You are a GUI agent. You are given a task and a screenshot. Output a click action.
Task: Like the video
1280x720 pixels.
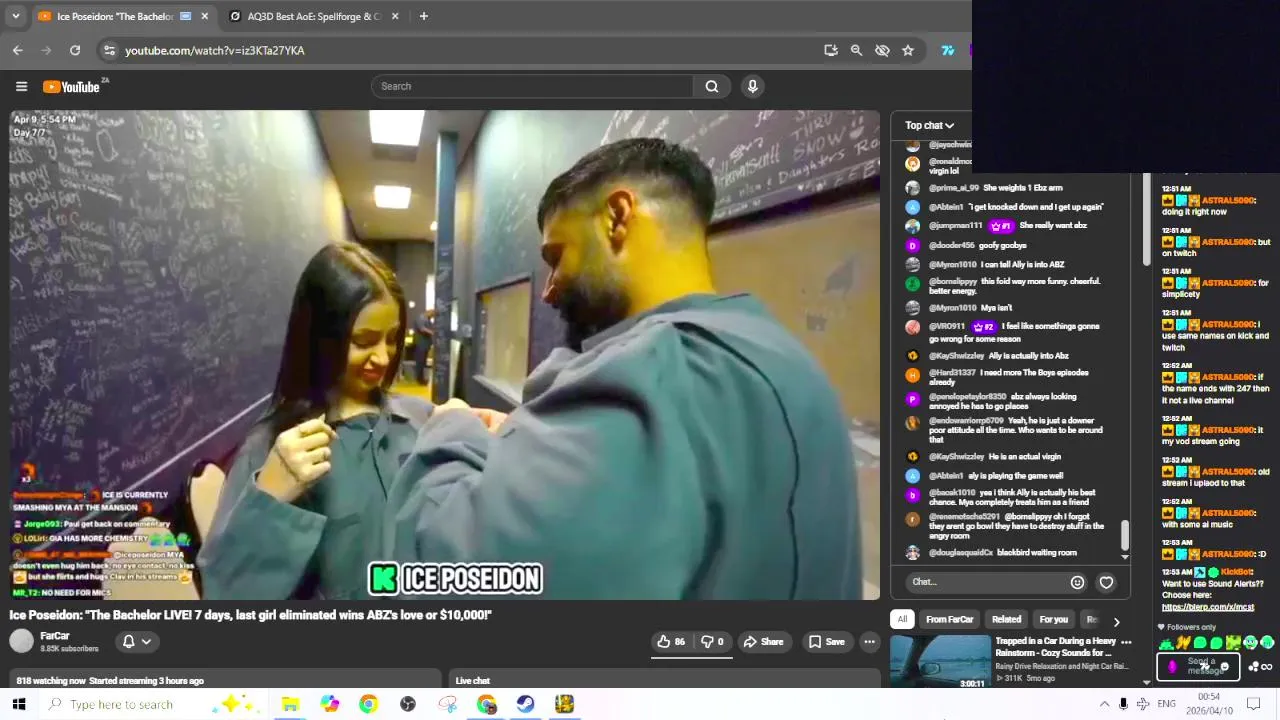(671, 642)
